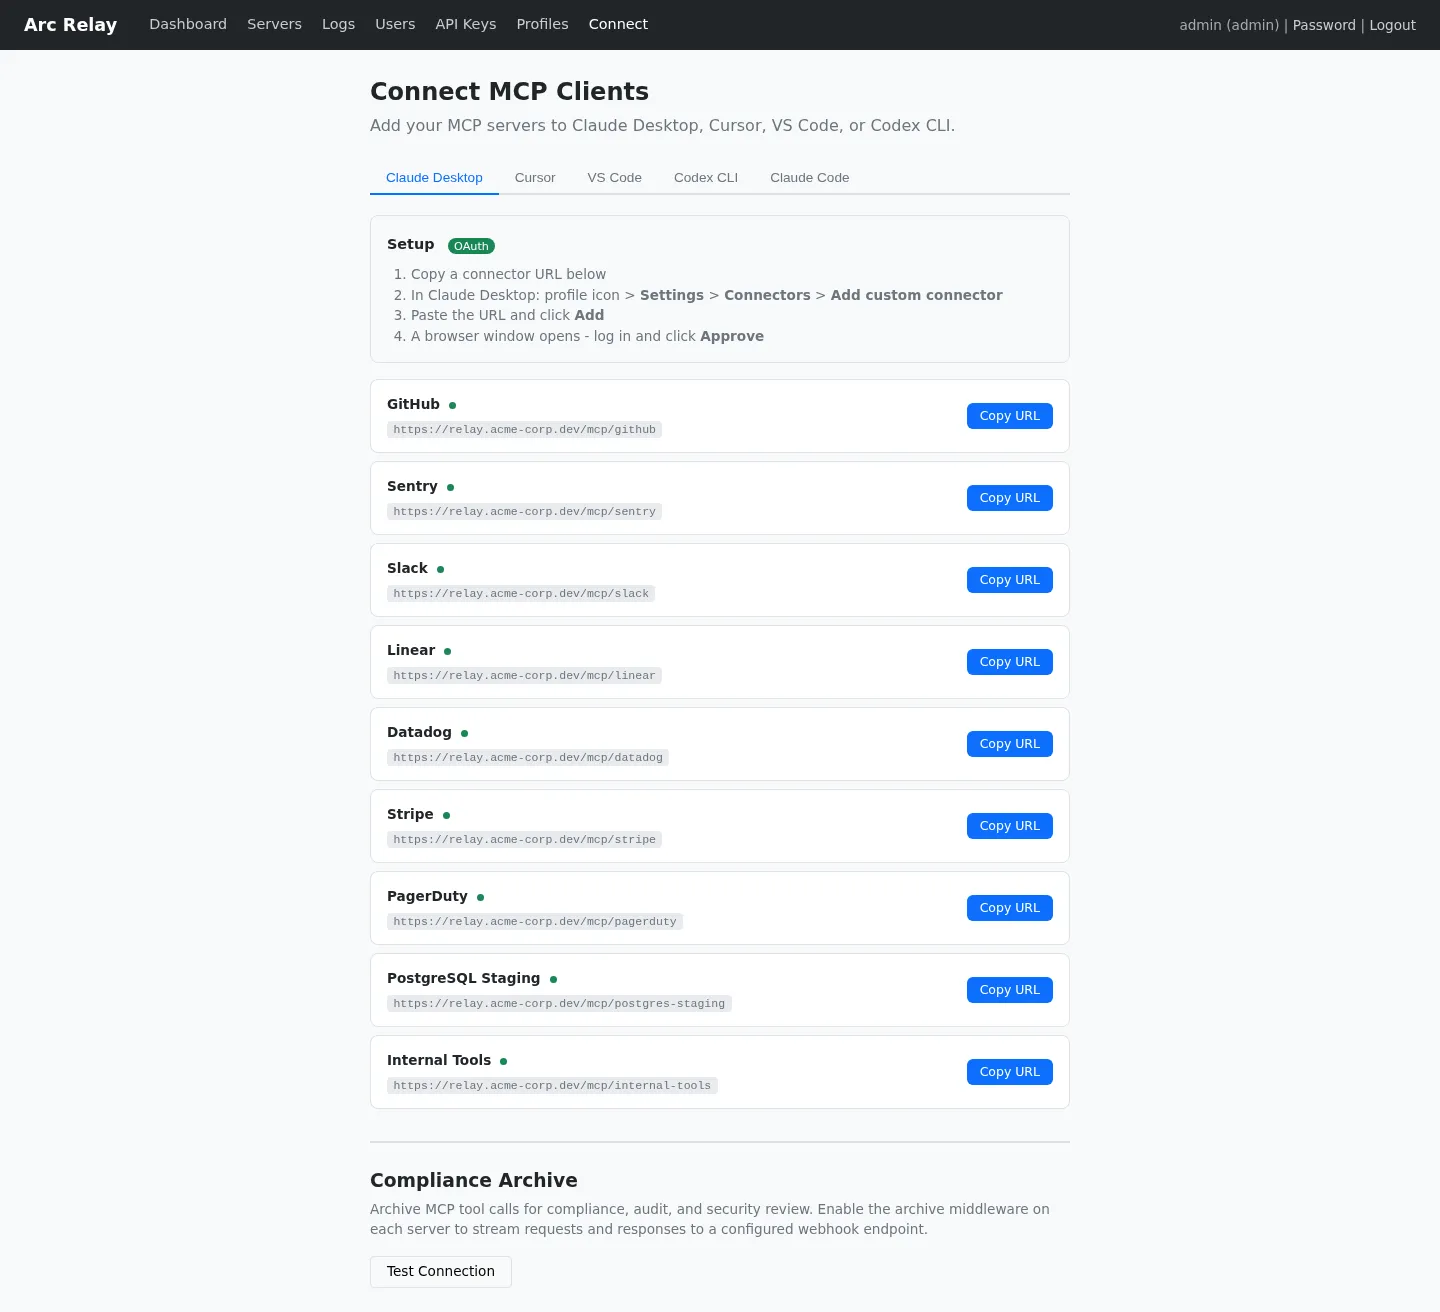This screenshot has height=1312, width=1440.
Task: Open the Profiles nav item
Action: click(542, 24)
